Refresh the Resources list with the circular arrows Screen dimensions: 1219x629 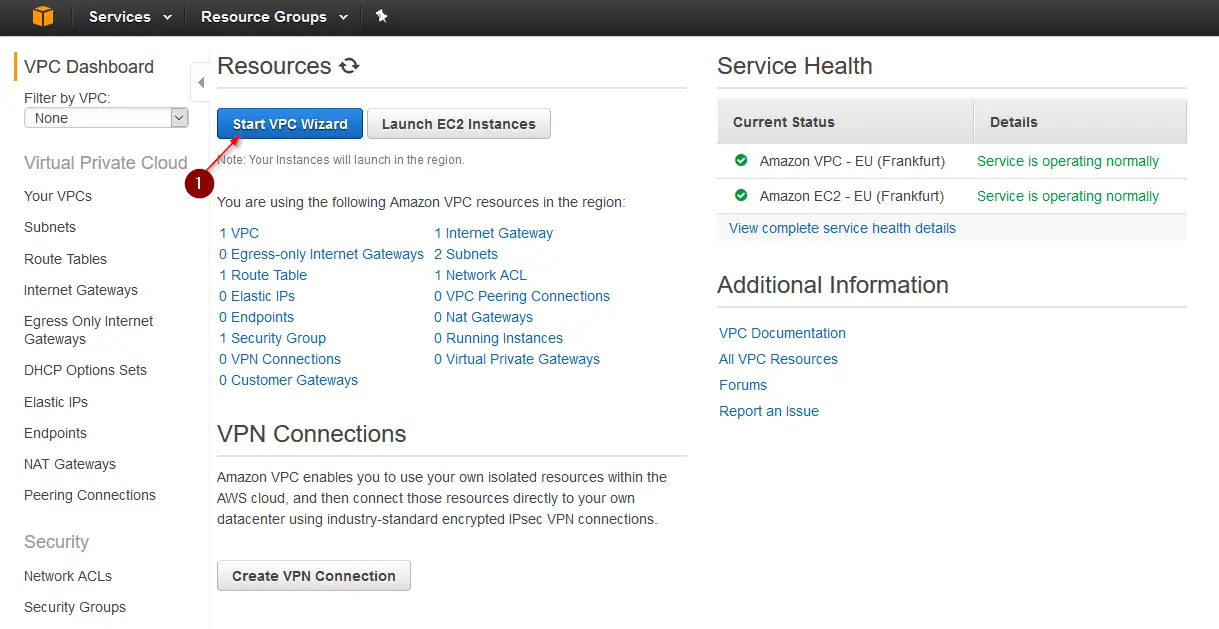(x=349, y=66)
